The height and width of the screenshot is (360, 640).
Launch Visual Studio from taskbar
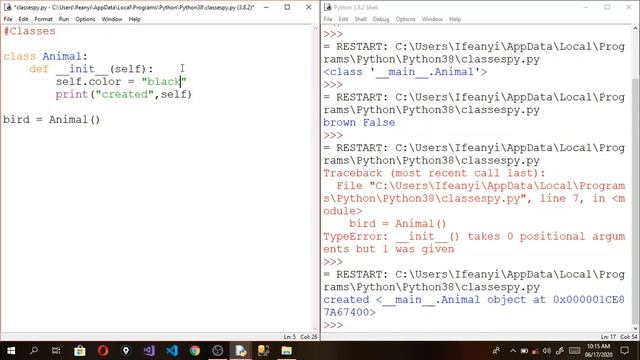[149, 351]
